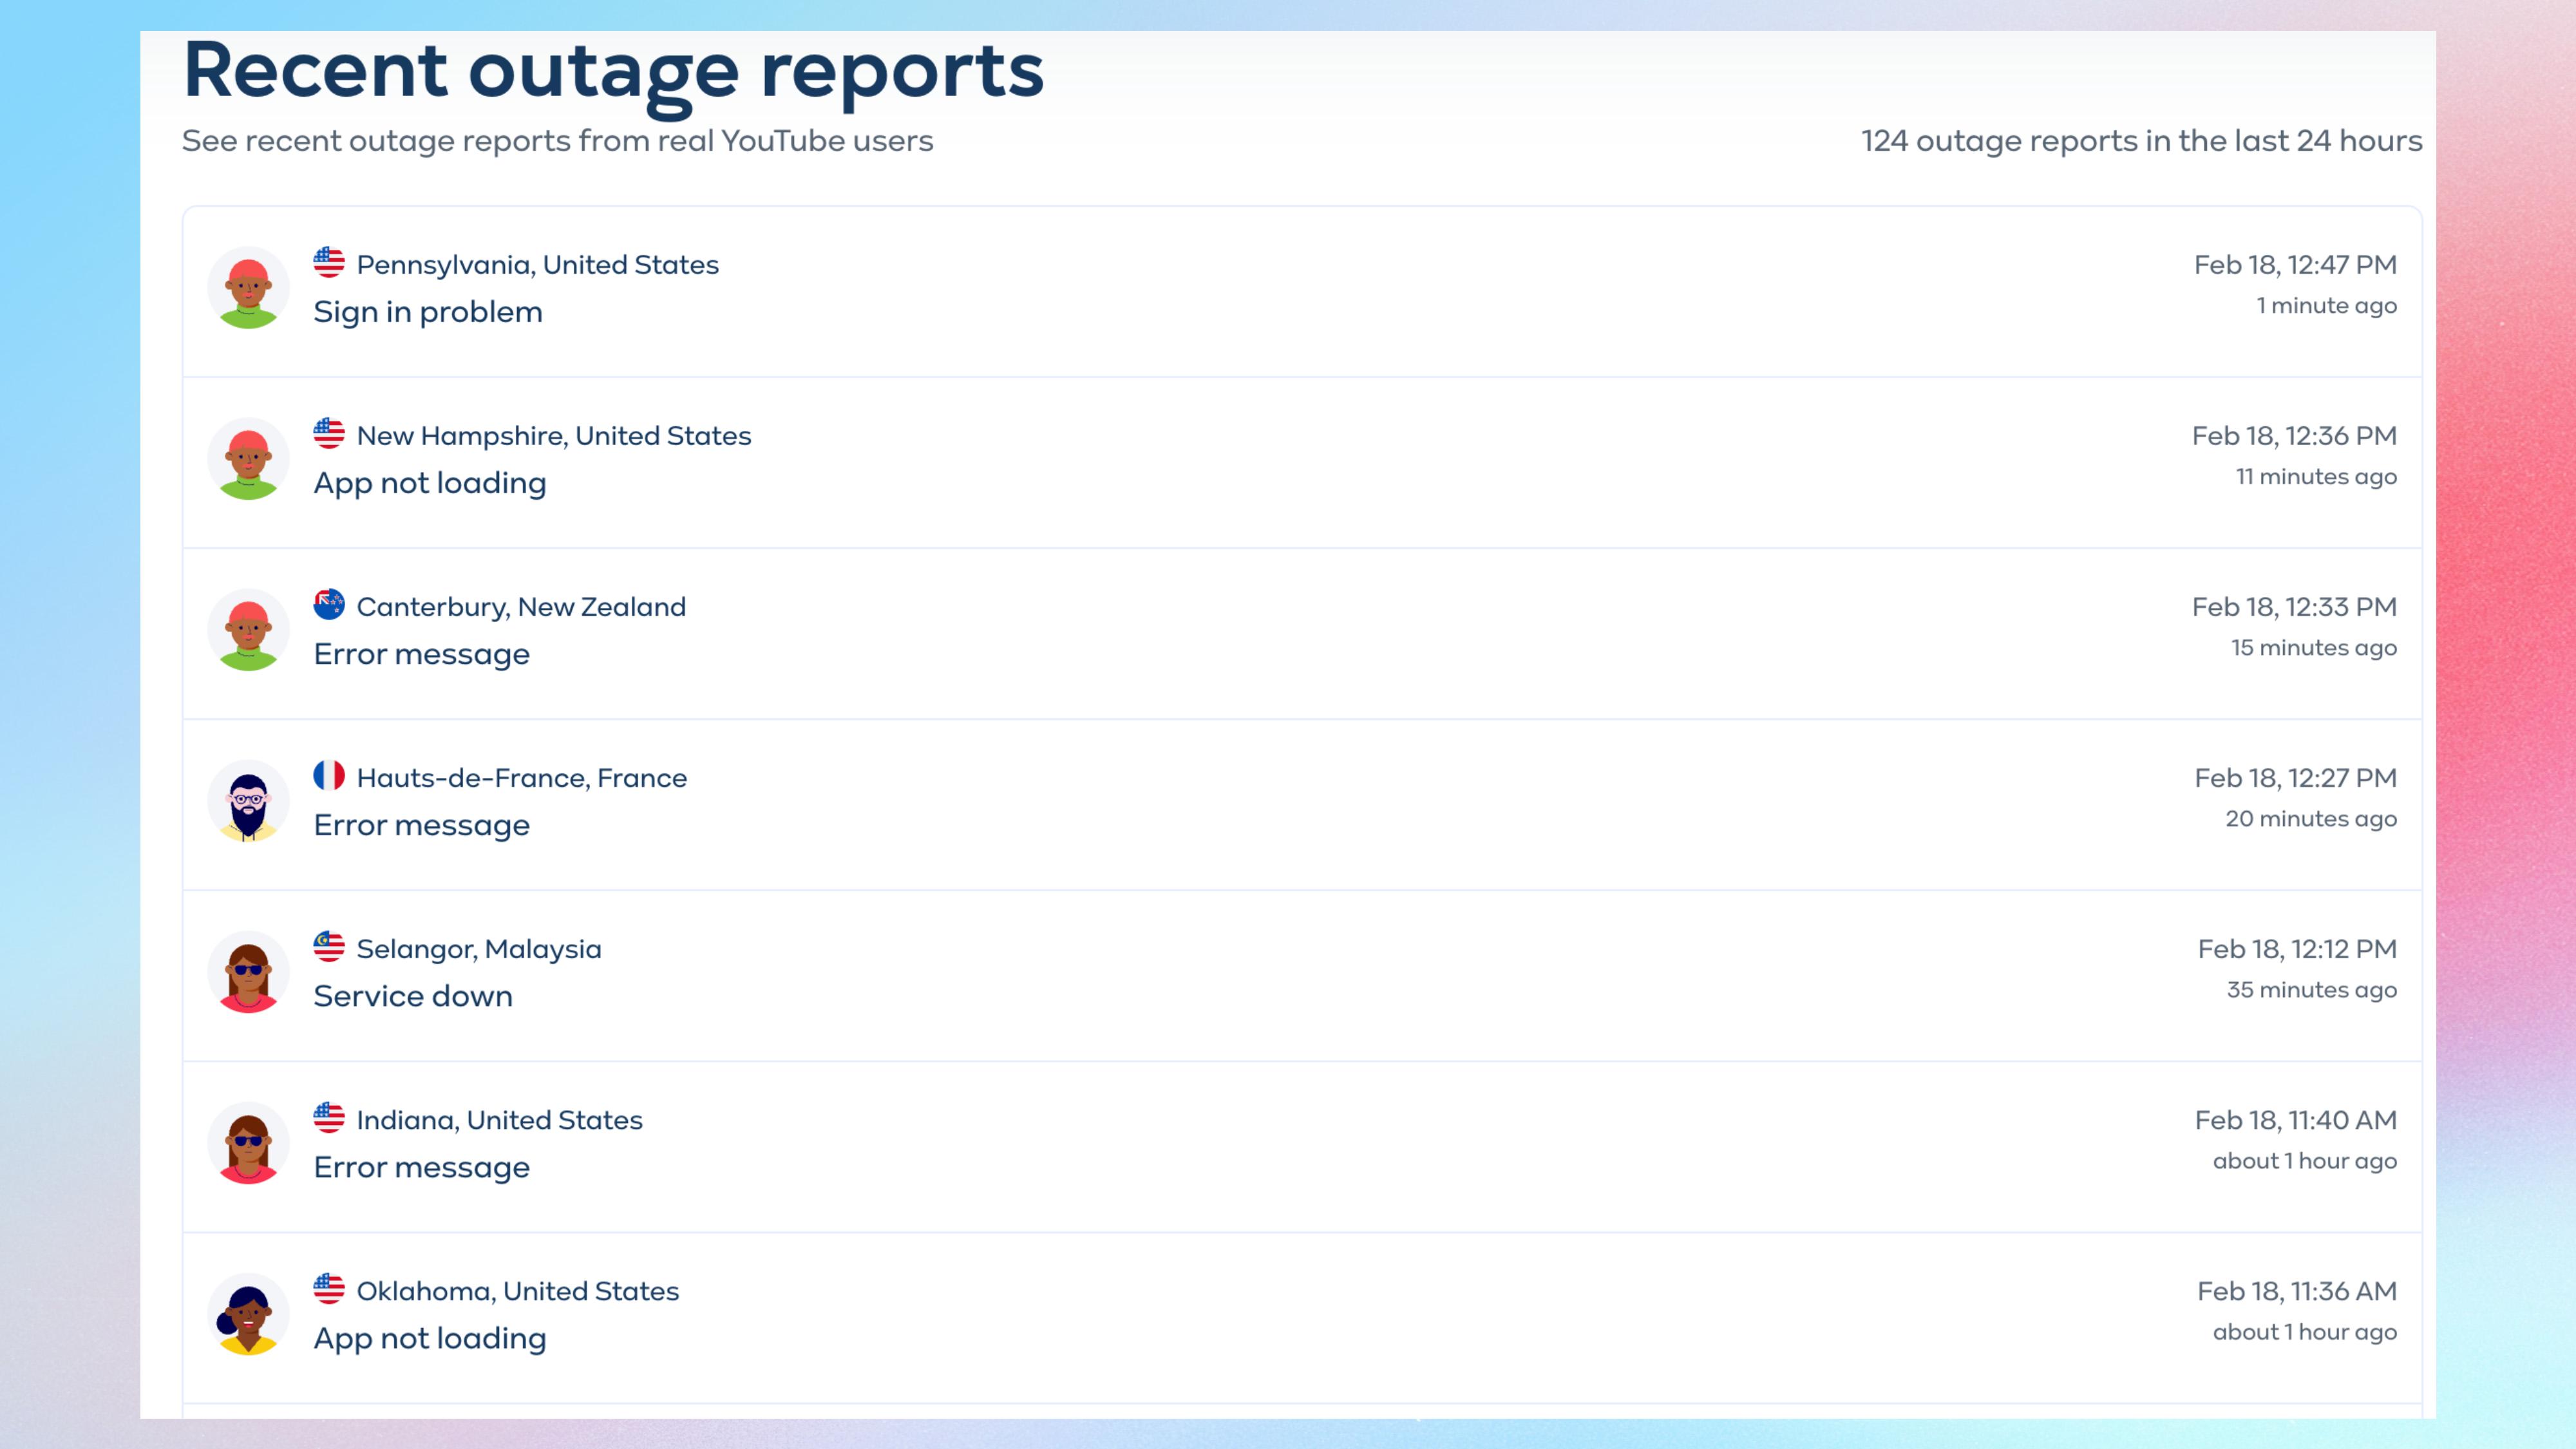Open the 'Sign in problem' report
Viewport: 2576px width, 1449px height.
pyautogui.click(x=428, y=312)
